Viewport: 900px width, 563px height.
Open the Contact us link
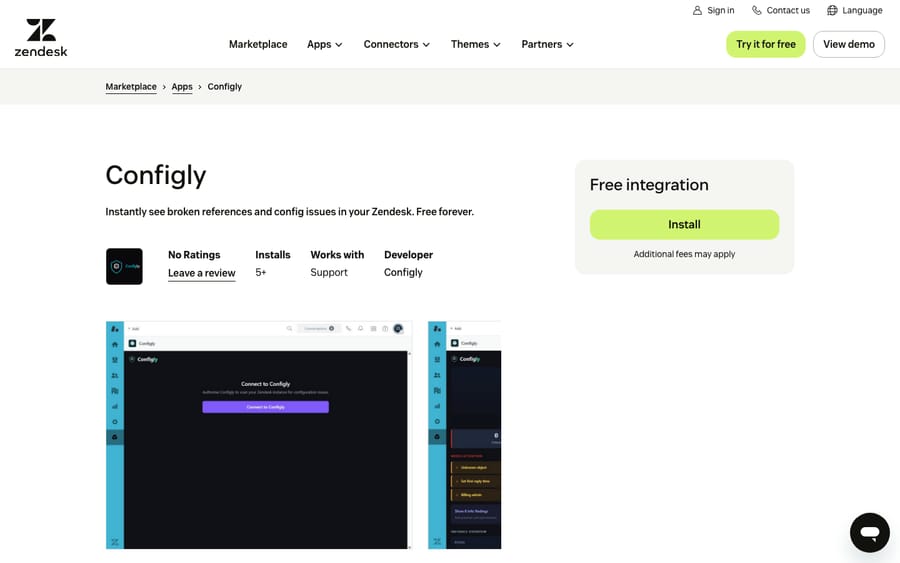pos(781,10)
